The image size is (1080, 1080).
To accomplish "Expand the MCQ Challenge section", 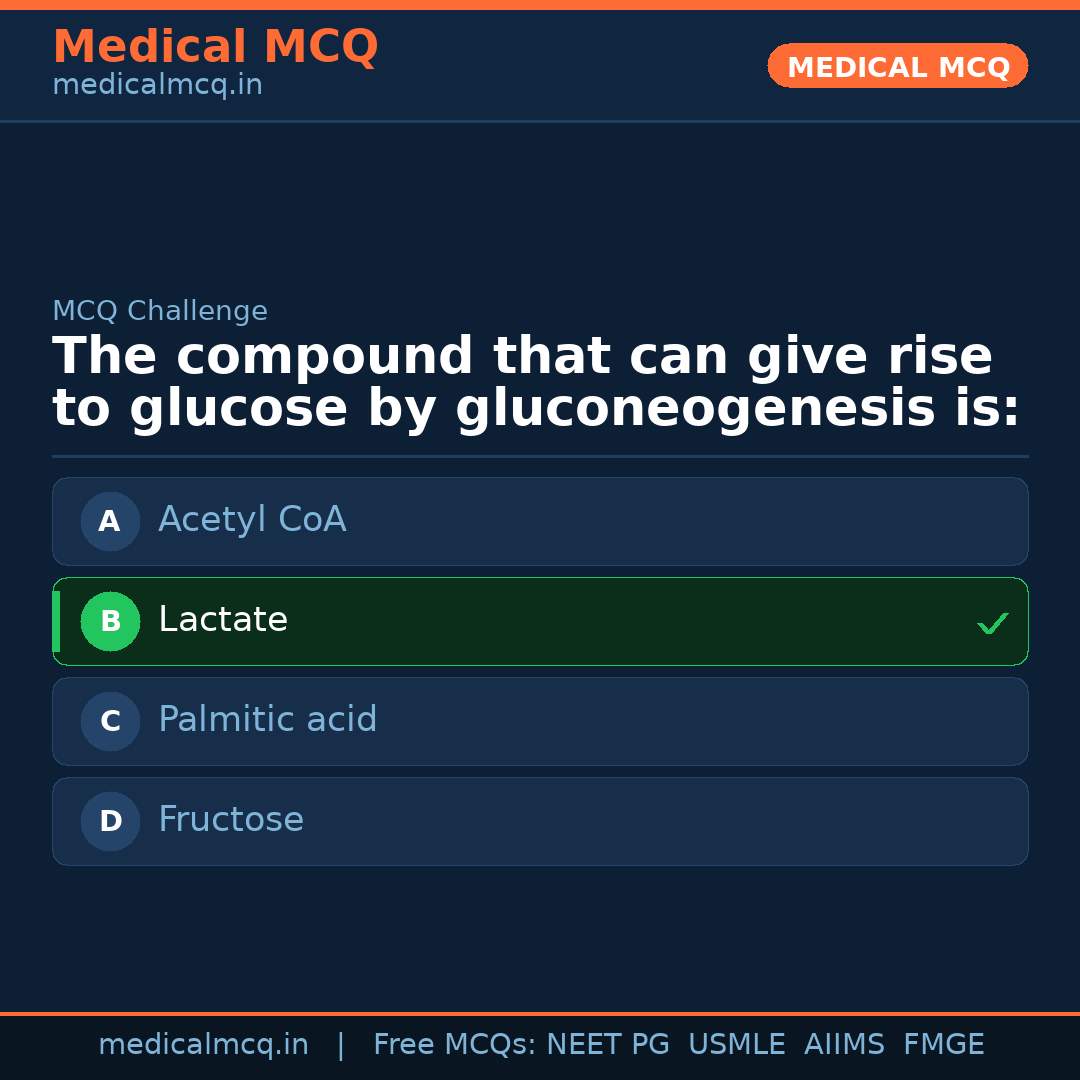I will [160, 311].
